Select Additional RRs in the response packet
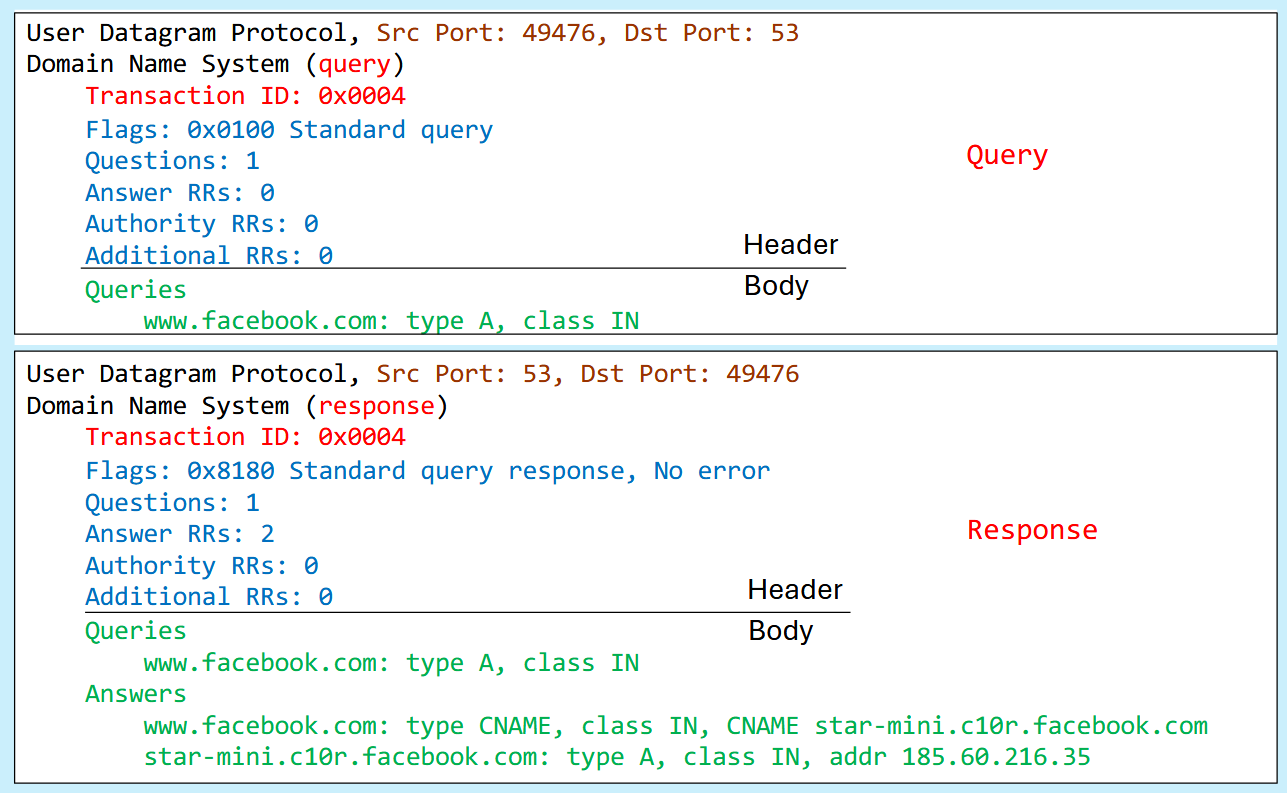Screen dimensions: 1287x793 pos(208,597)
